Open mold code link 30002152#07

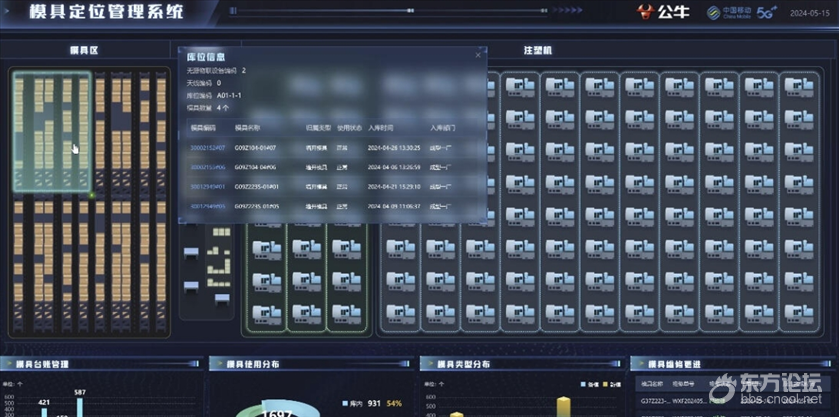click(x=209, y=148)
